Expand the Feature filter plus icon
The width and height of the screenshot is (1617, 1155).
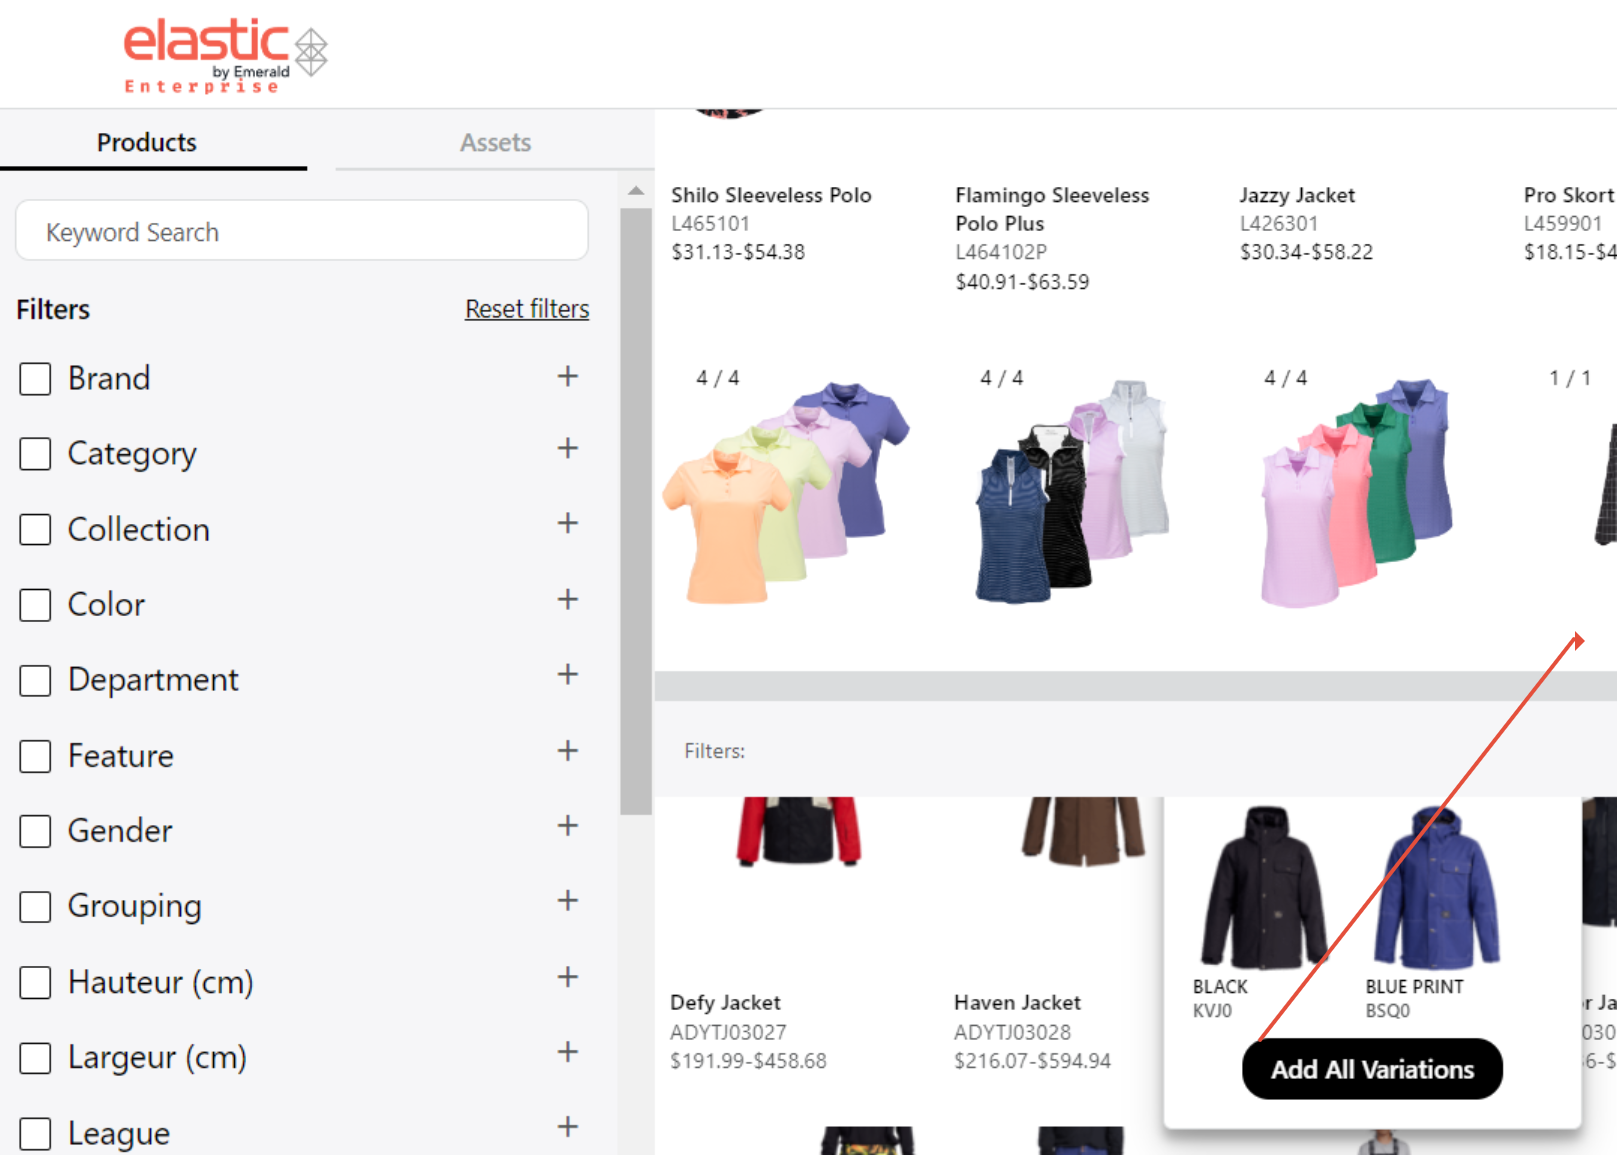click(x=567, y=751)
